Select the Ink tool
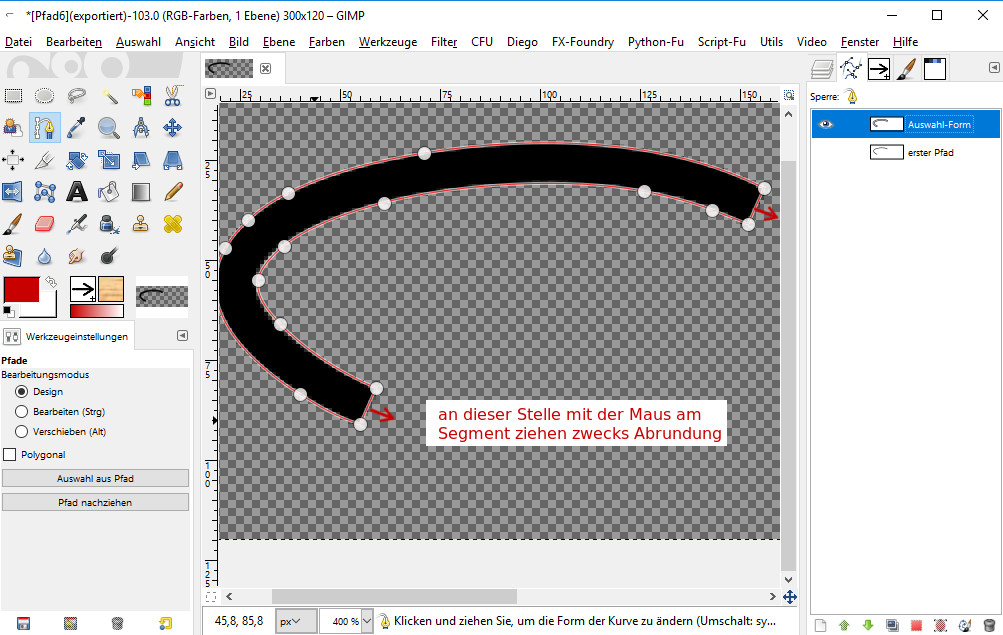This screenshot has height=635, width=1003. point(109,224)
